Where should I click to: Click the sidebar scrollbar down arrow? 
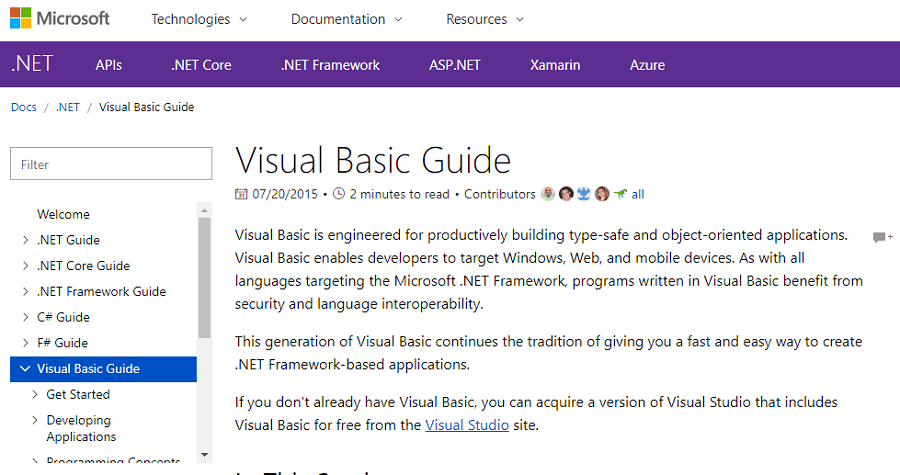coord(204,455)
